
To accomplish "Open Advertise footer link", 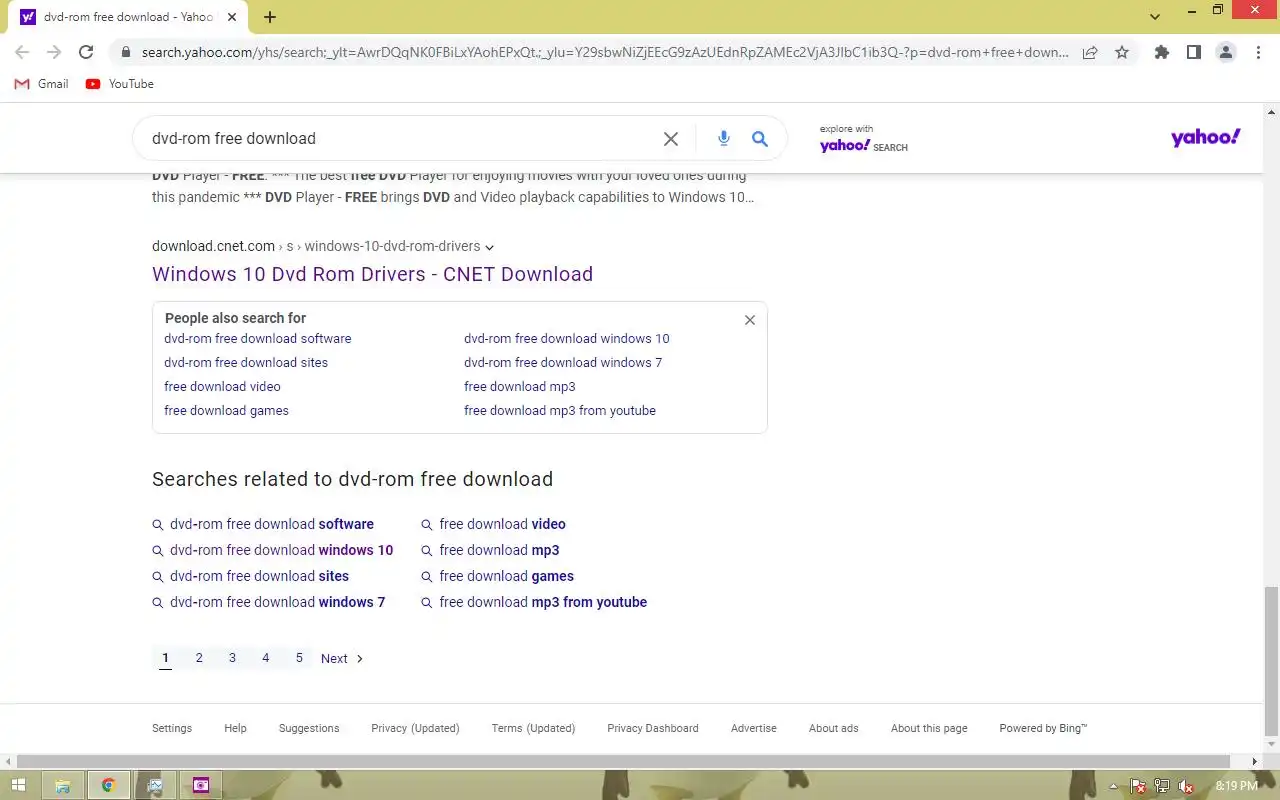I will click(754, 728).
